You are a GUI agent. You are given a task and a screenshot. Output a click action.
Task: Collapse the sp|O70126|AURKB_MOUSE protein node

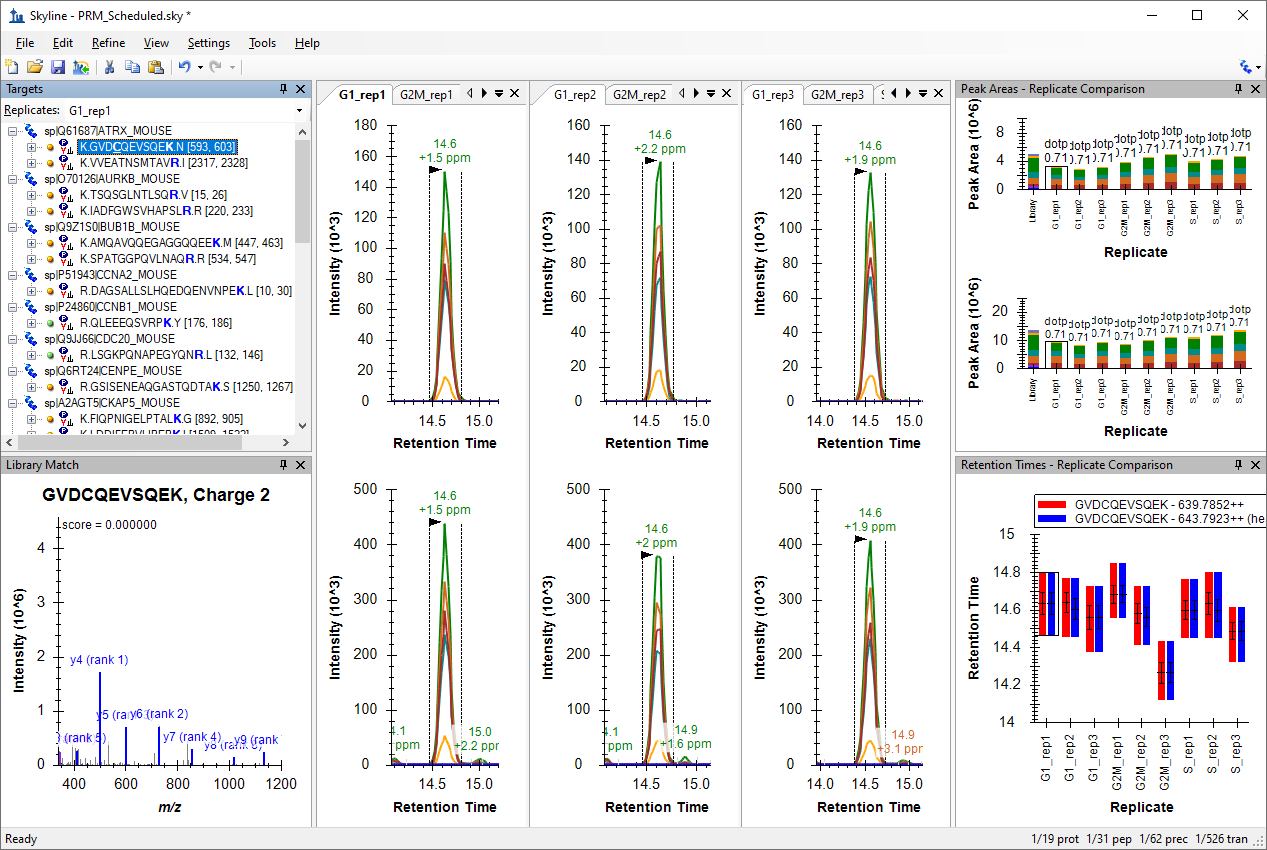pos(13,179)
